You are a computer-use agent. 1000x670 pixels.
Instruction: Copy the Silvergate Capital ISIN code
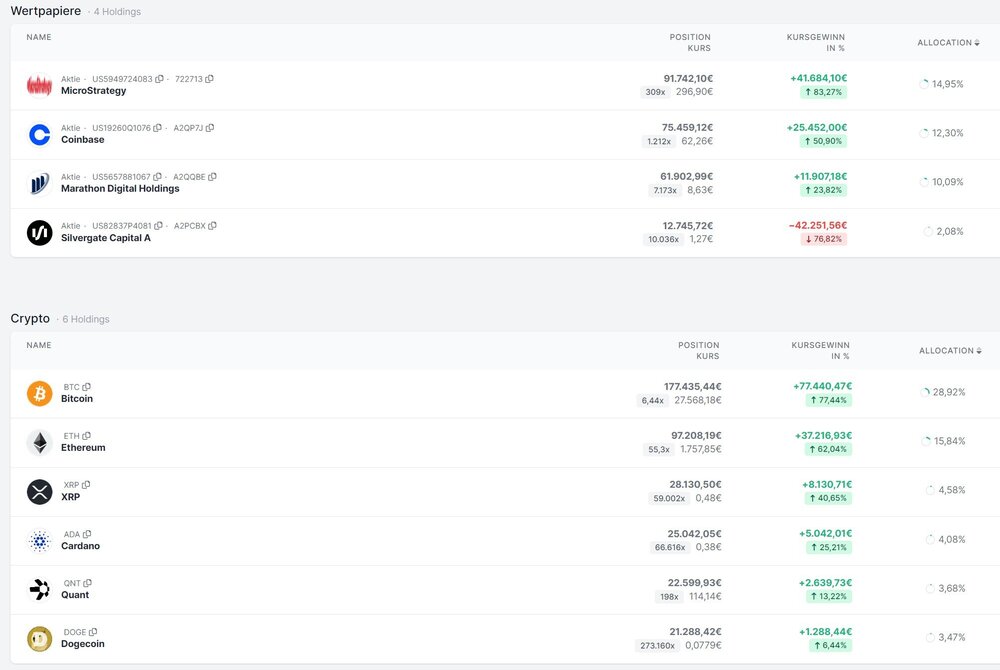(158, 226)
